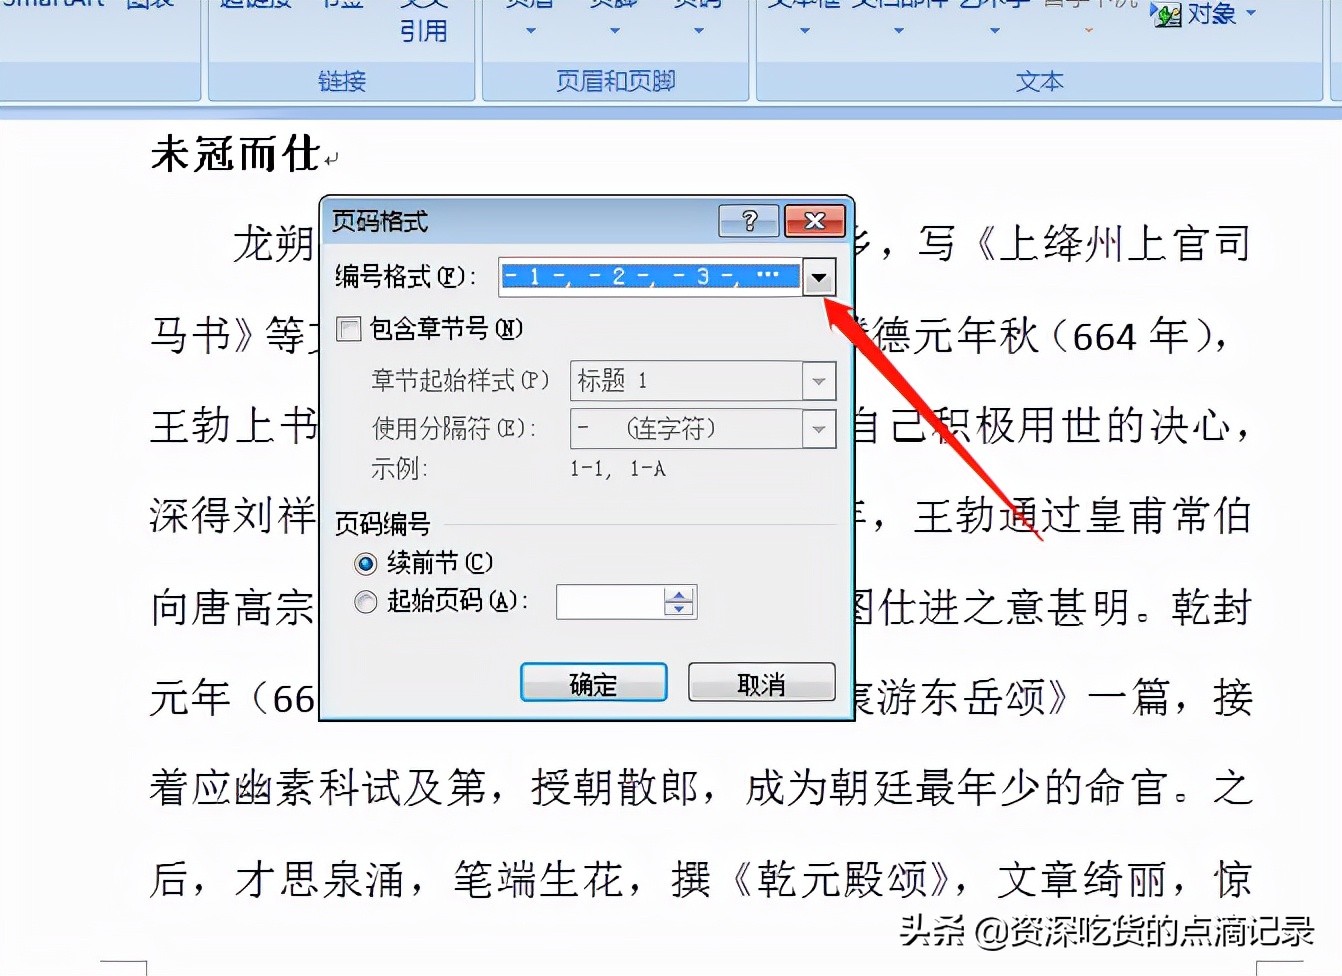Viewport: 1342px width, 976px height.
Task: Select the 起始页码 radio button
Action: coord(365,602)
